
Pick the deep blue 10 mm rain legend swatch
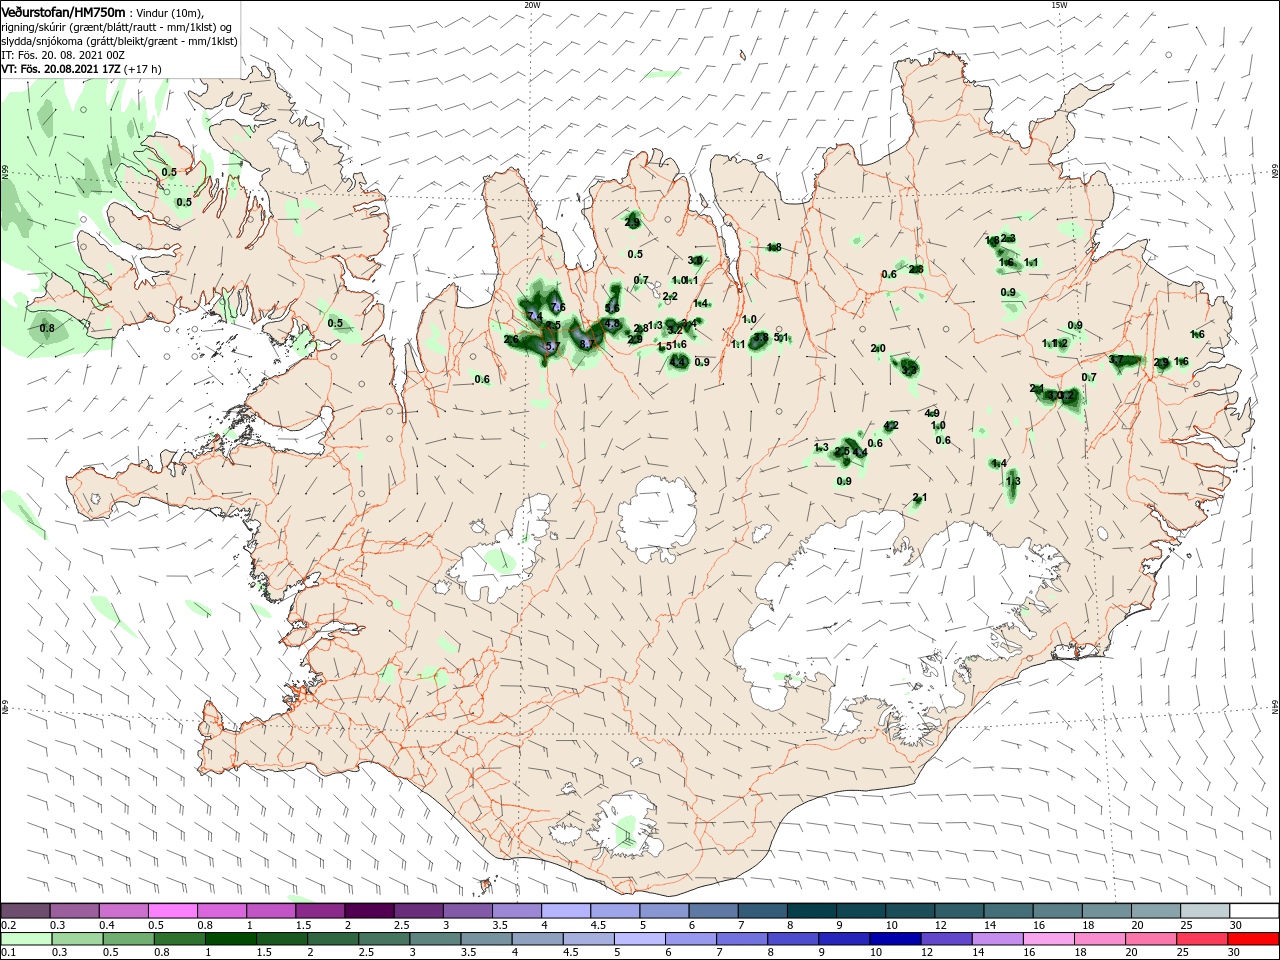[x=895, y=939]
